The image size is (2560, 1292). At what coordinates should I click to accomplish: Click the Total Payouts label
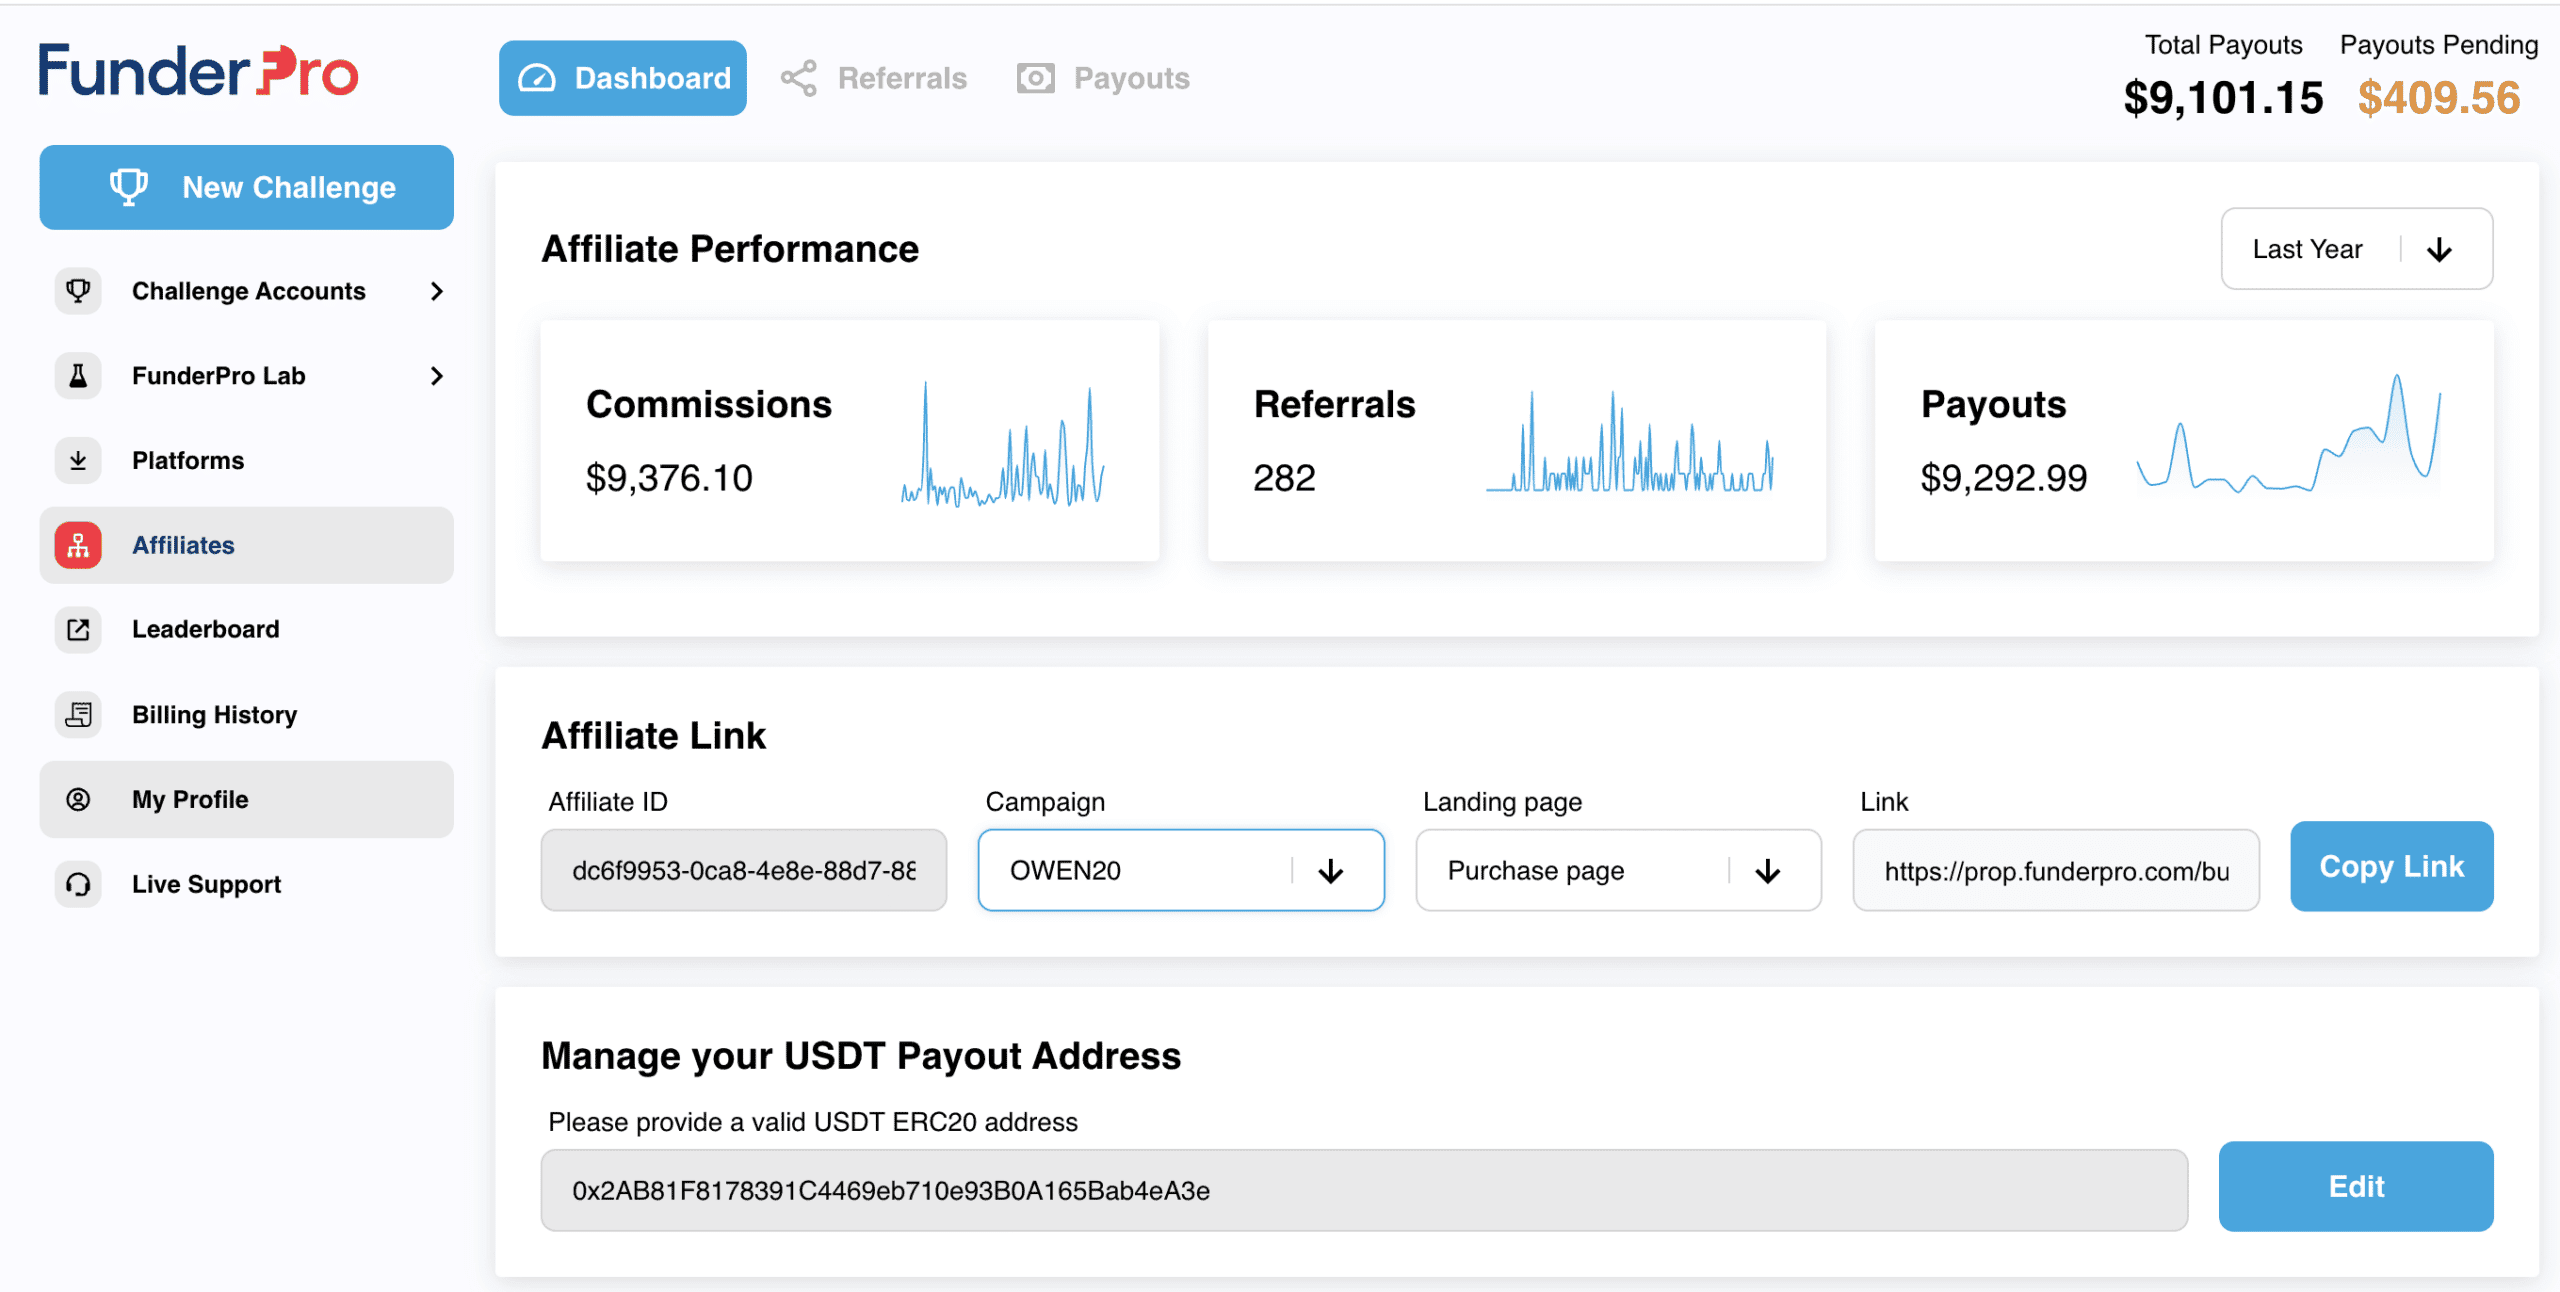tap(2223, 45)
